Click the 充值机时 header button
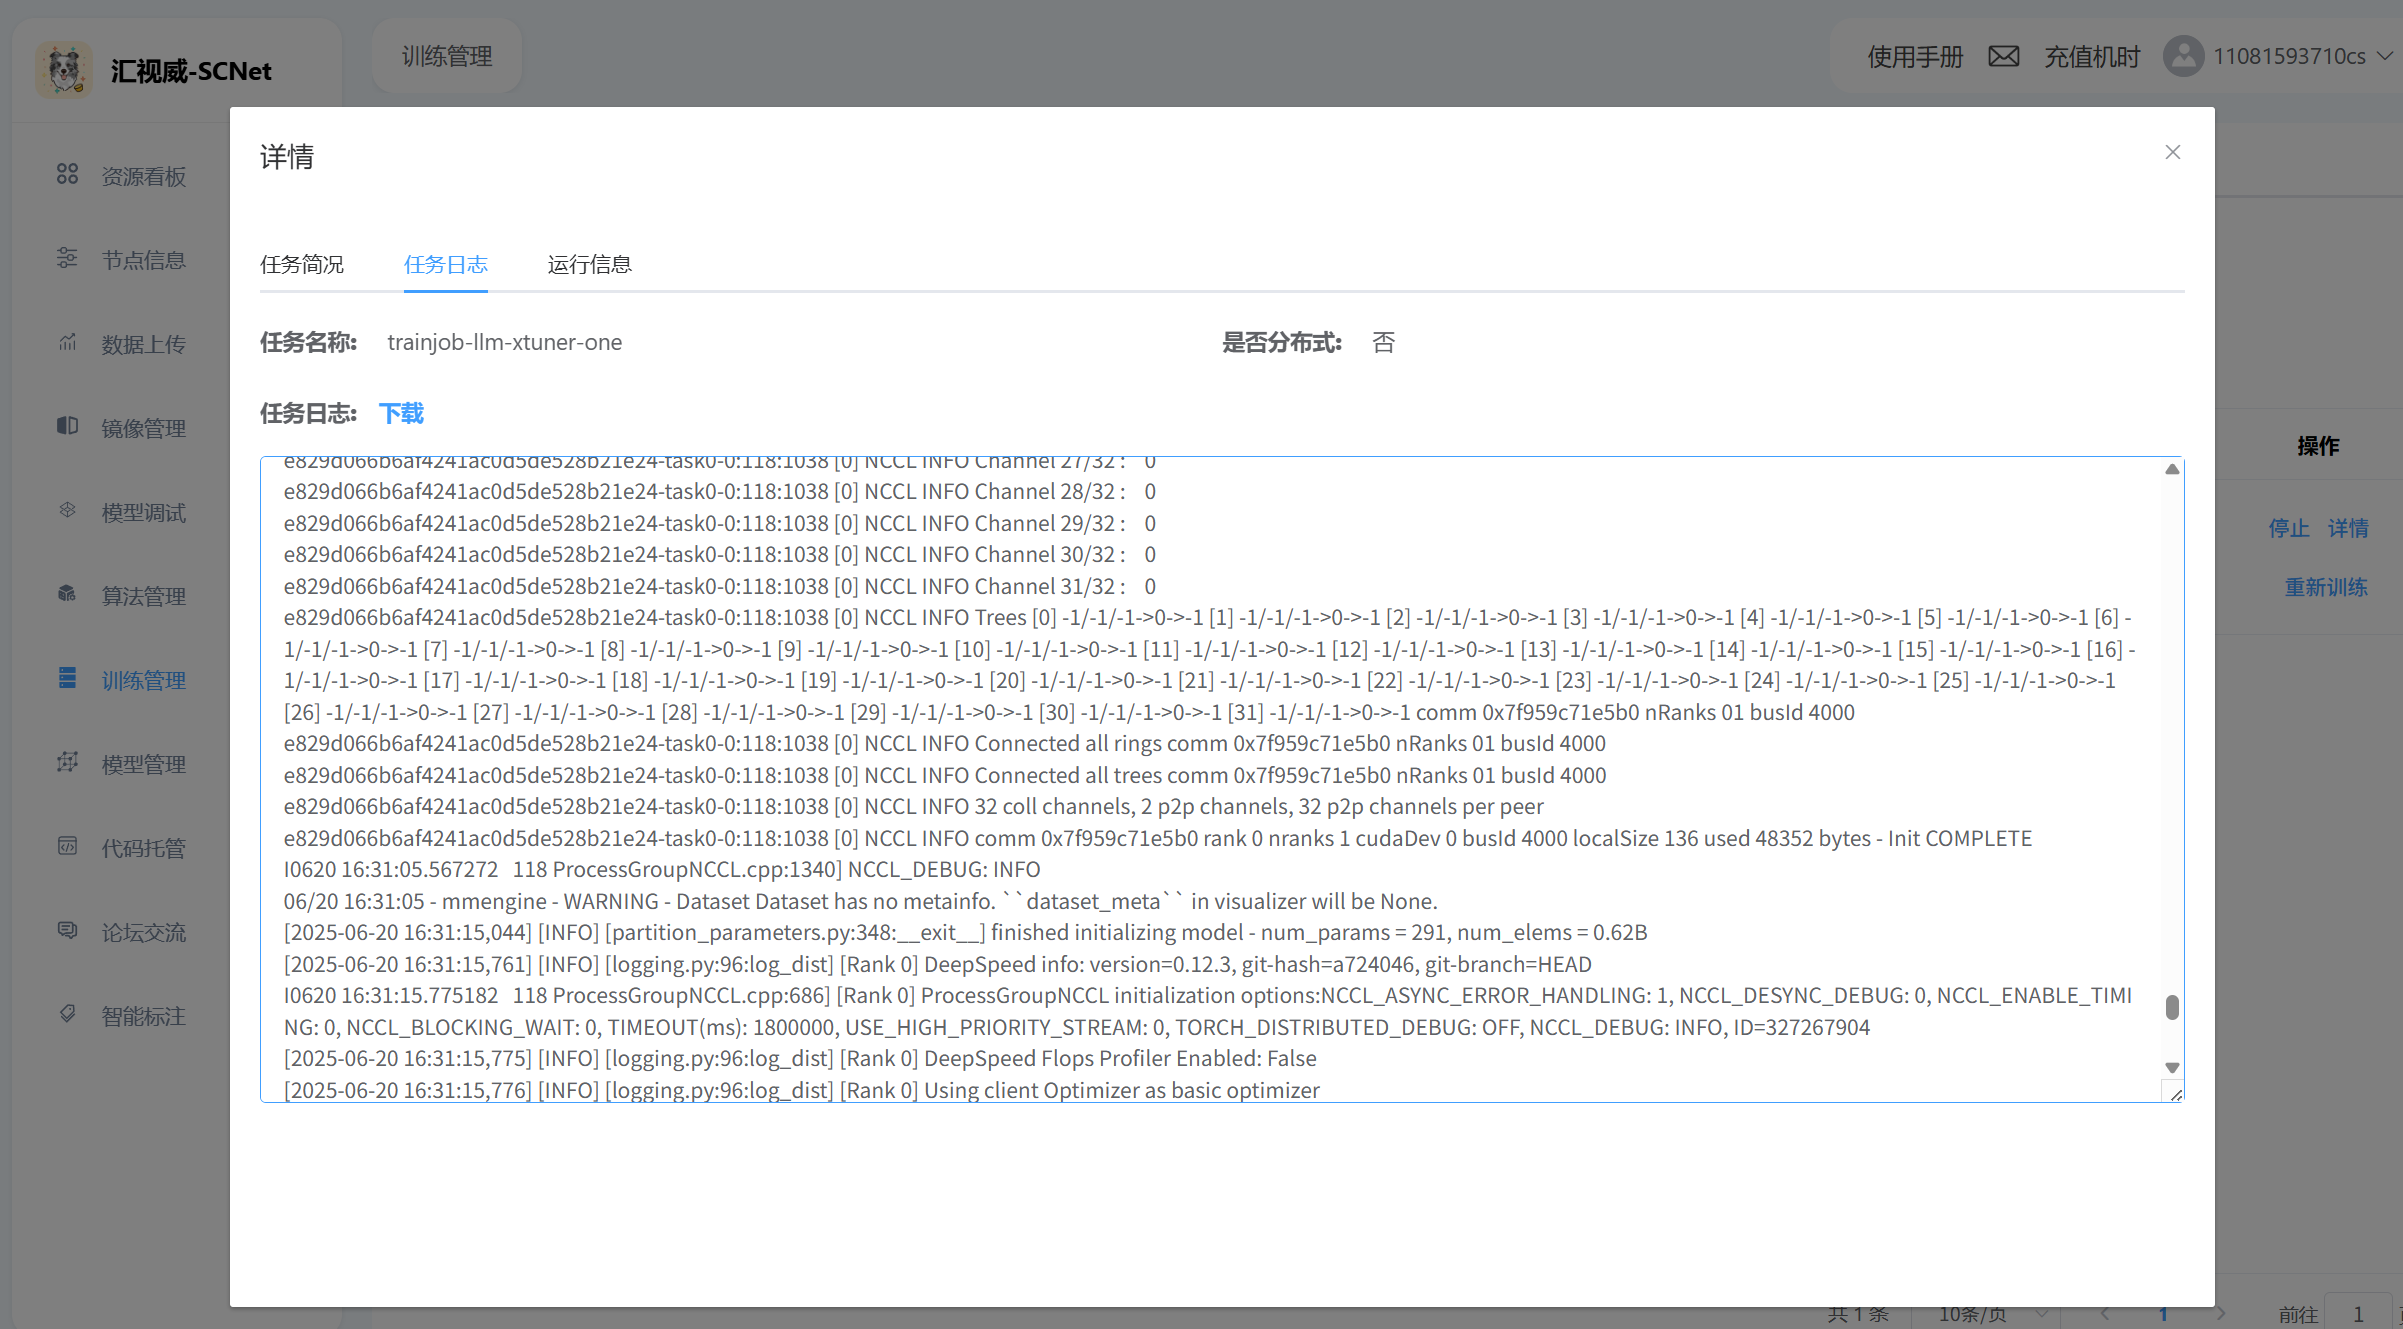The width and height of the screenshot is (2403, 1329). (2092, 56)
